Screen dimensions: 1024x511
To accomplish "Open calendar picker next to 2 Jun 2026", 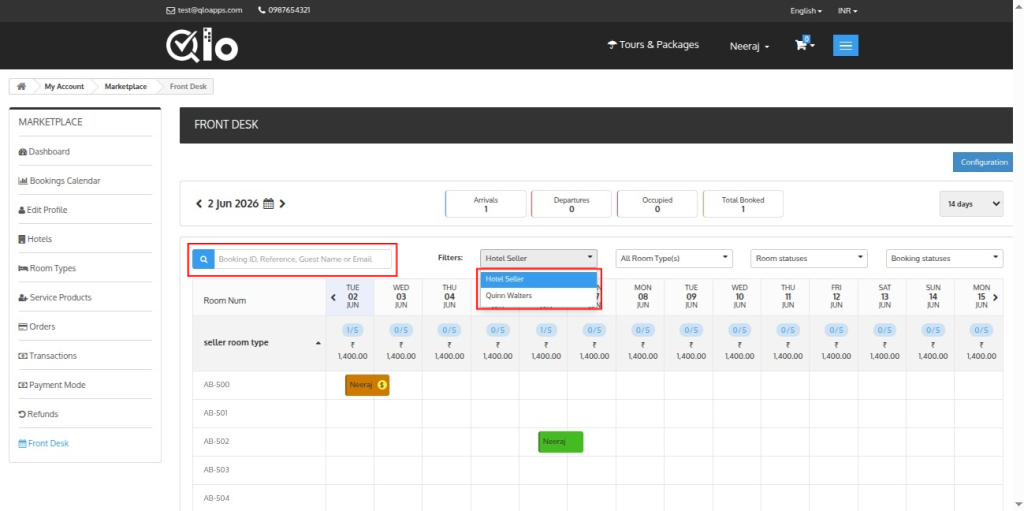I will click(x=268, y=204).
